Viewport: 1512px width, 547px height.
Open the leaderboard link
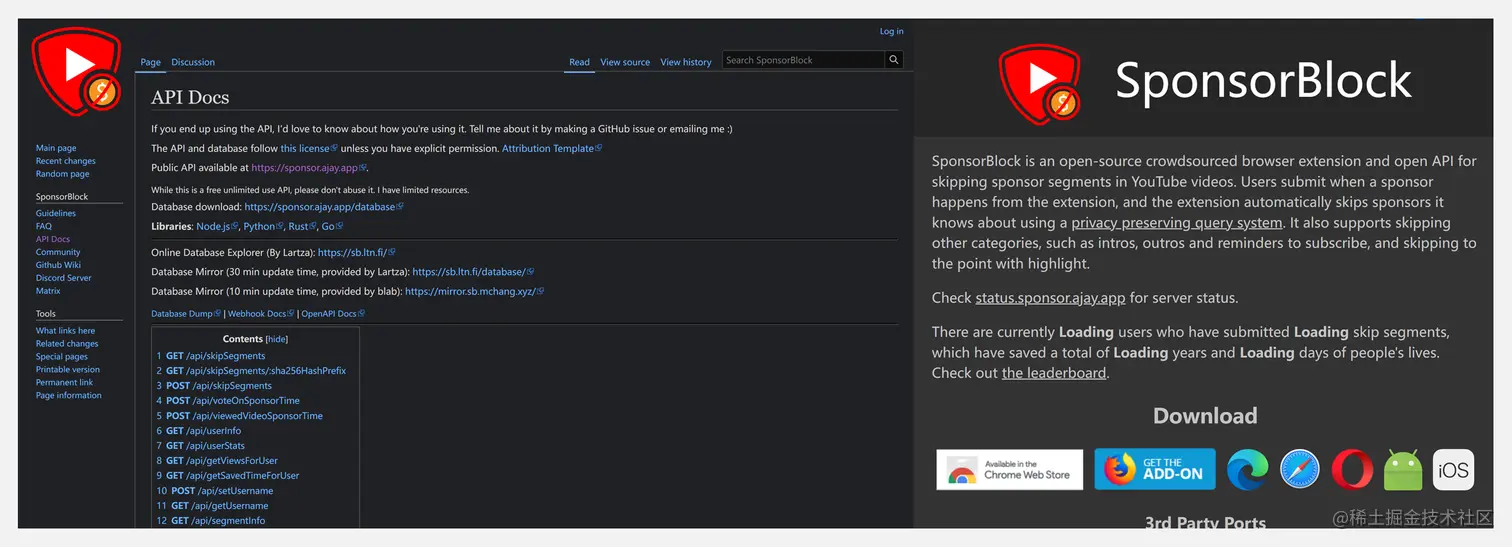[x=1054, y=373]
